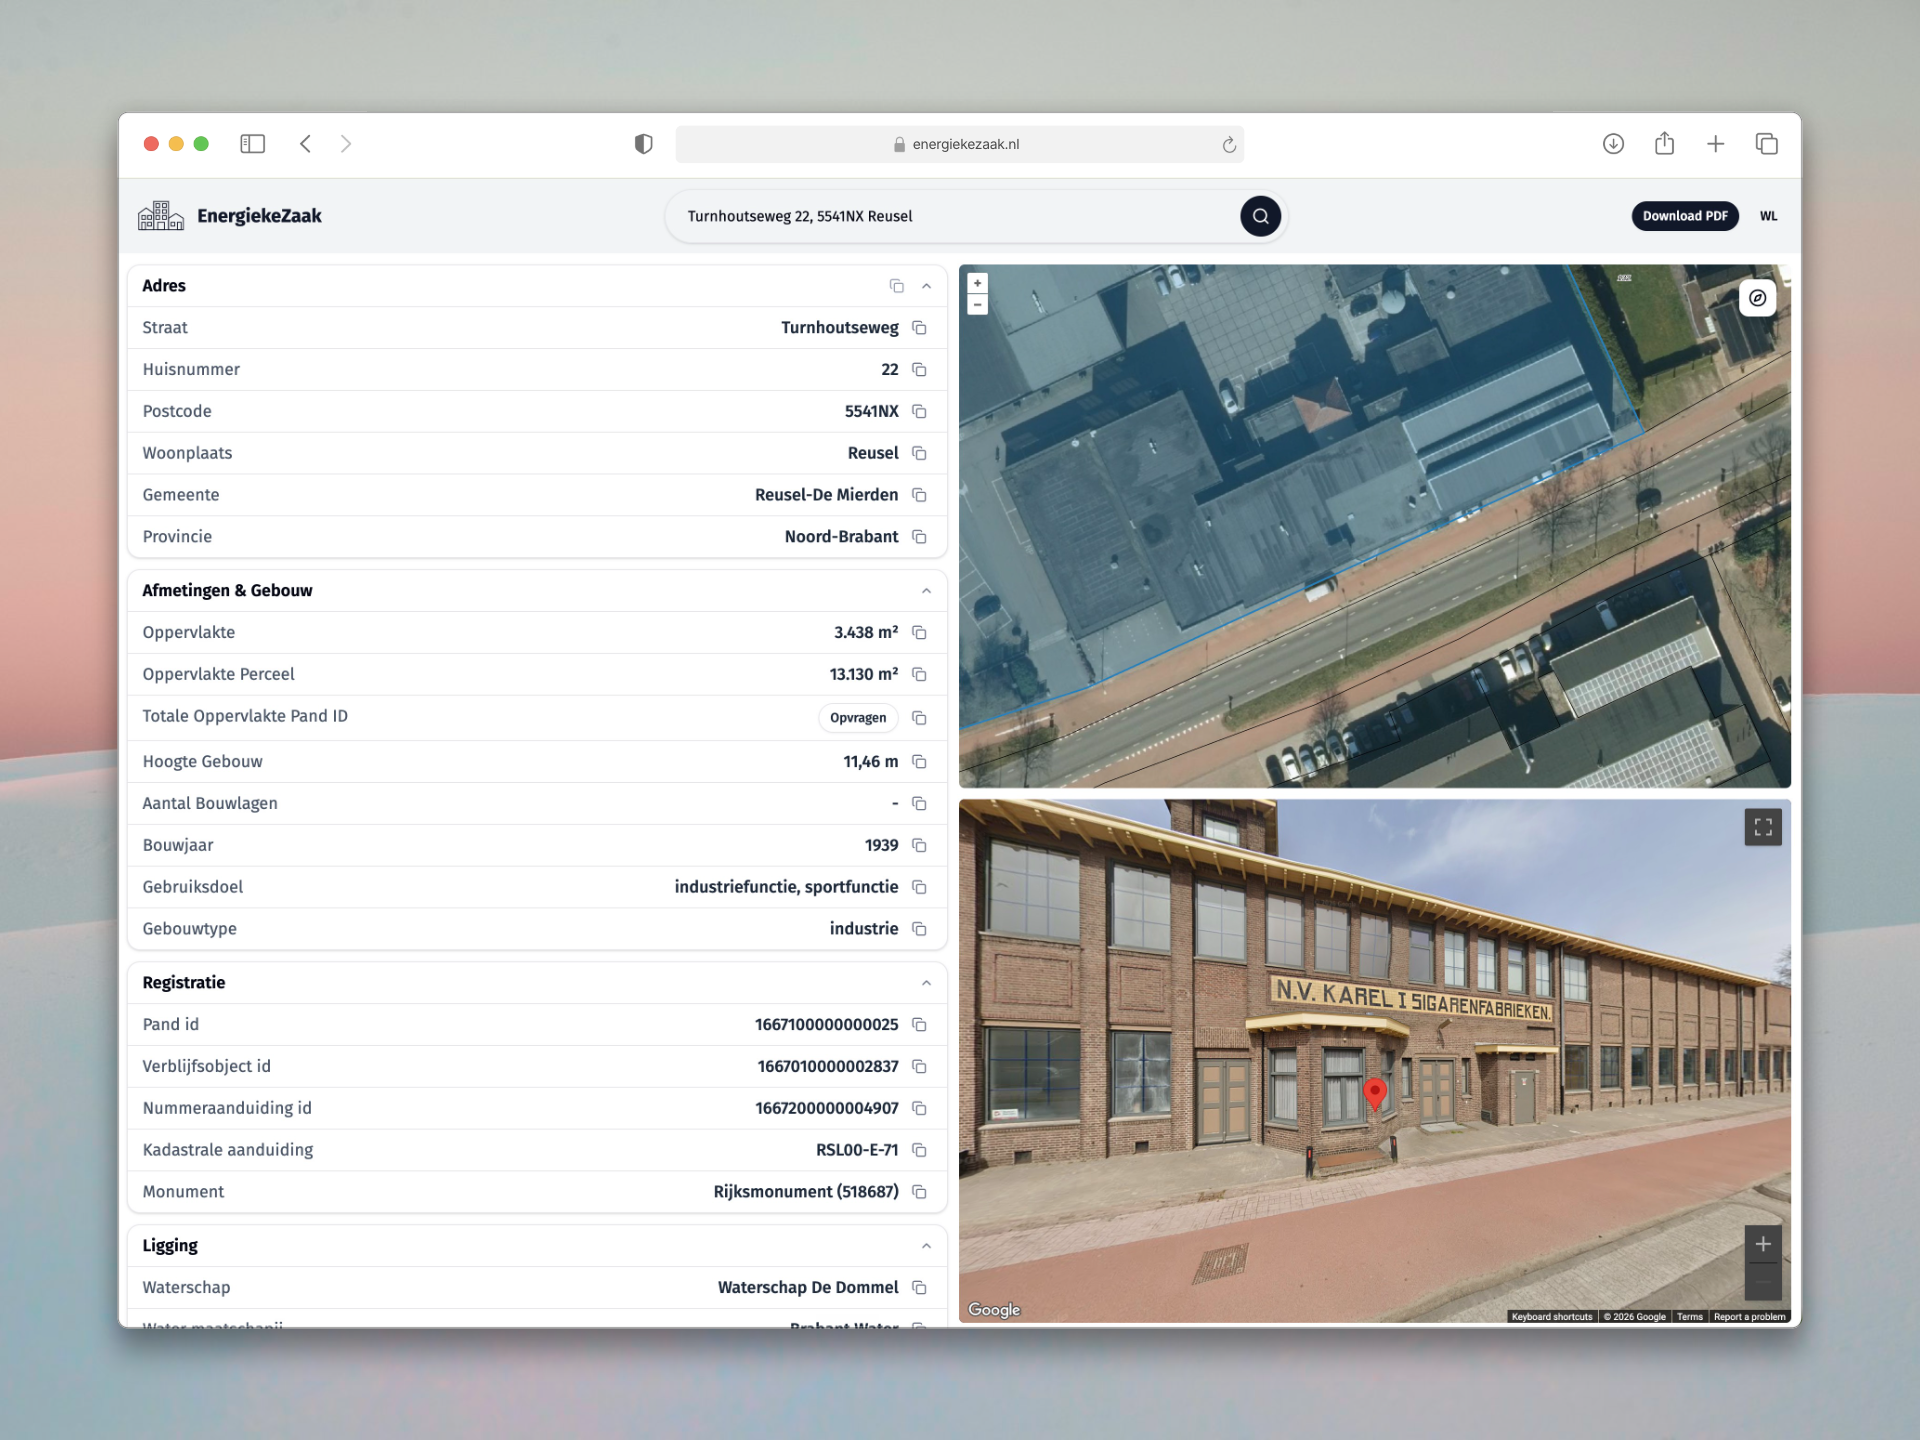Copy the Waterschap De Dommel value
Screen dimensions: 1920x1440
[x=919, y=1288]
